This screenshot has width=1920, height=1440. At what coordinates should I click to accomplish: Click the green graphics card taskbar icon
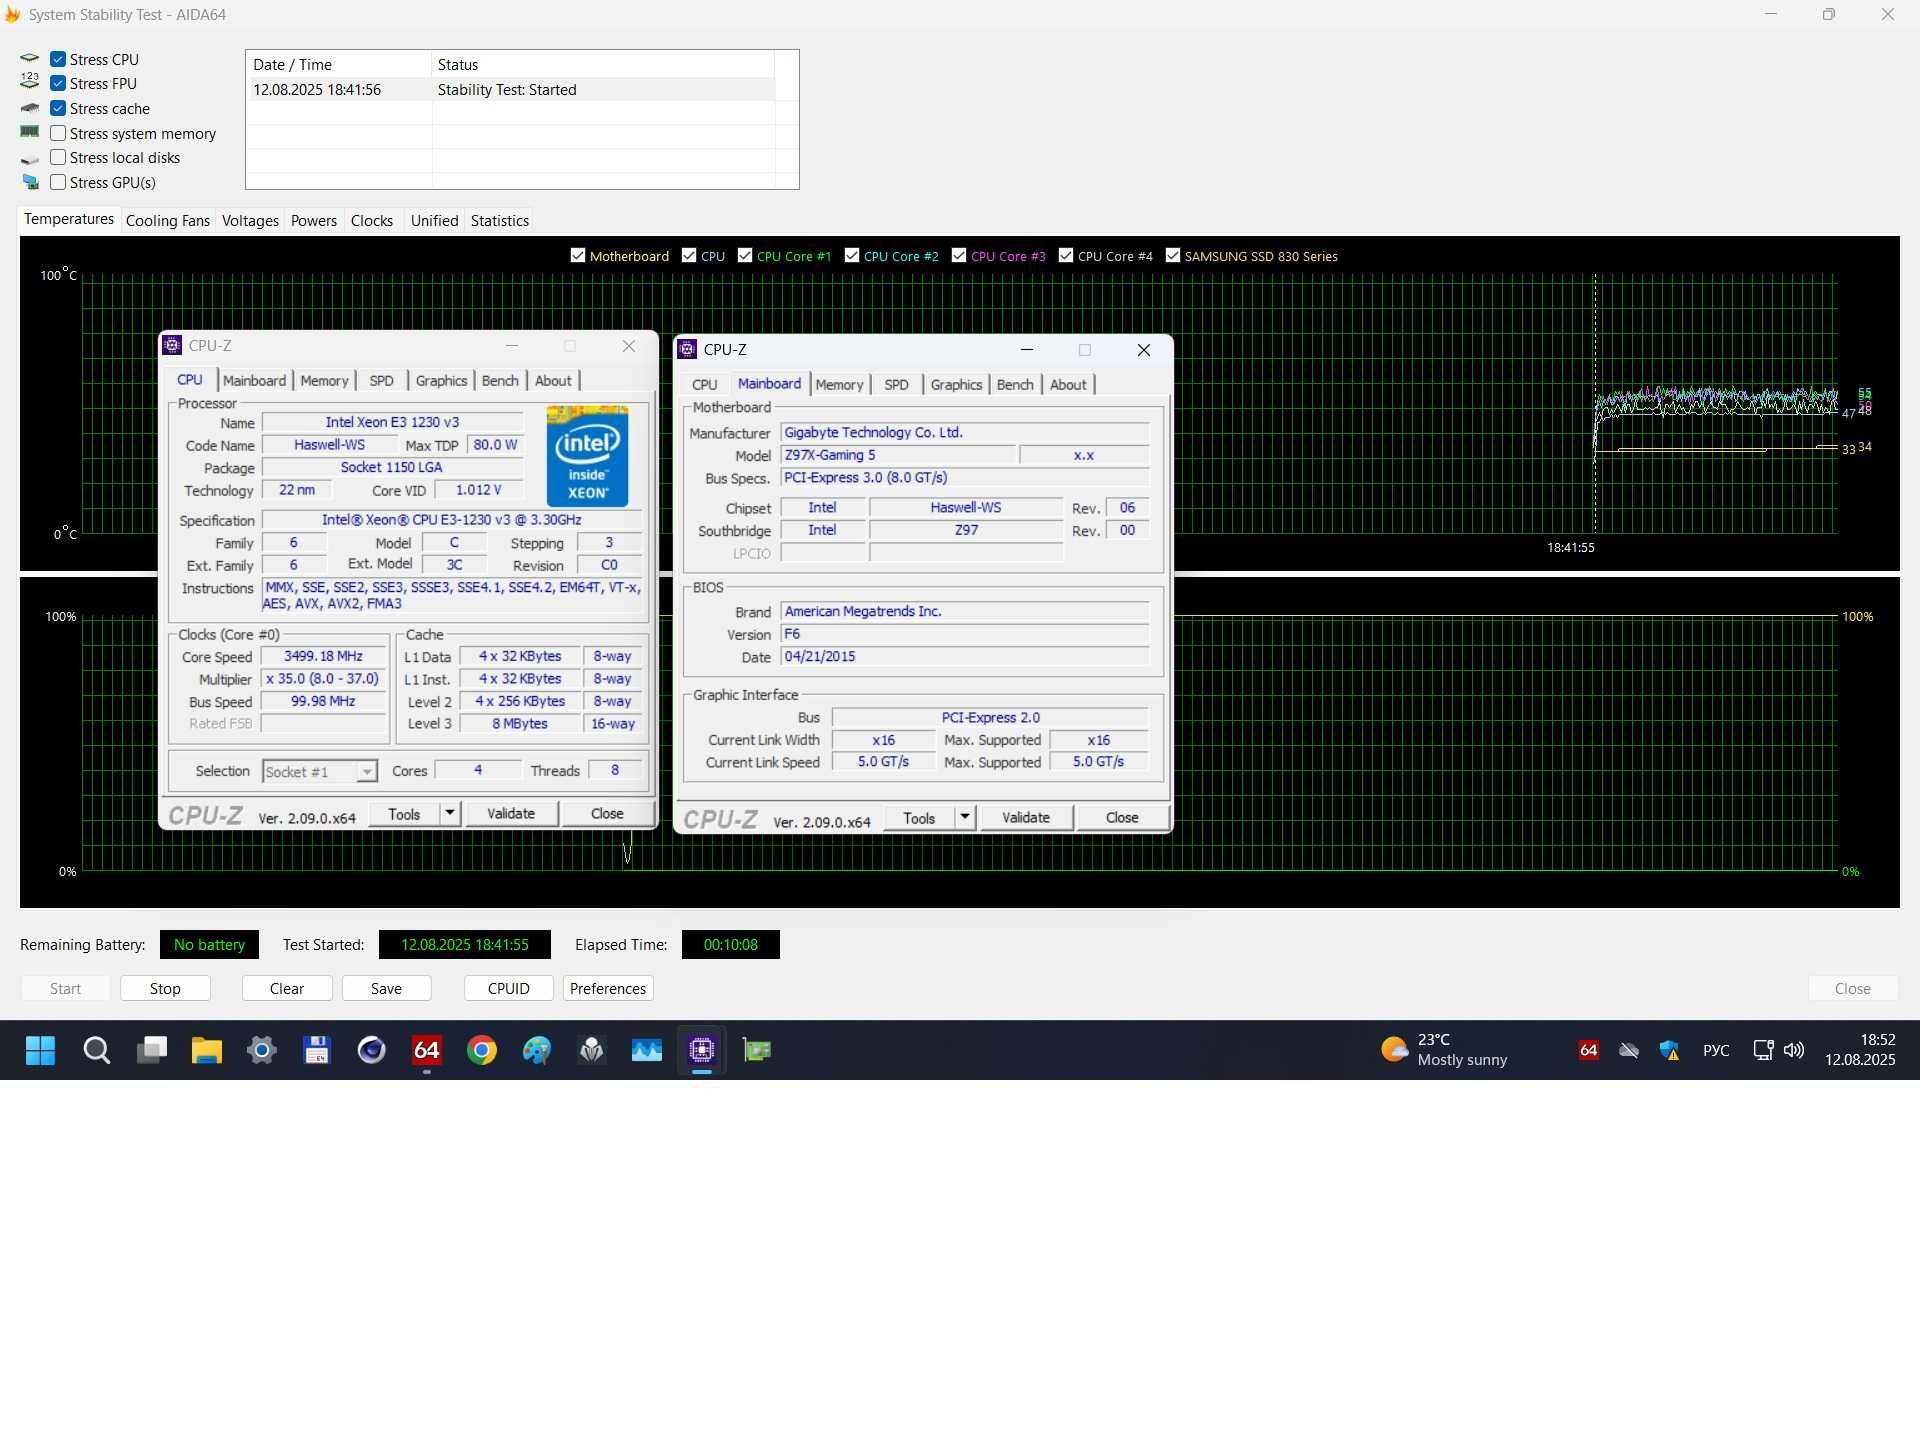click(x=757, y=1050)
